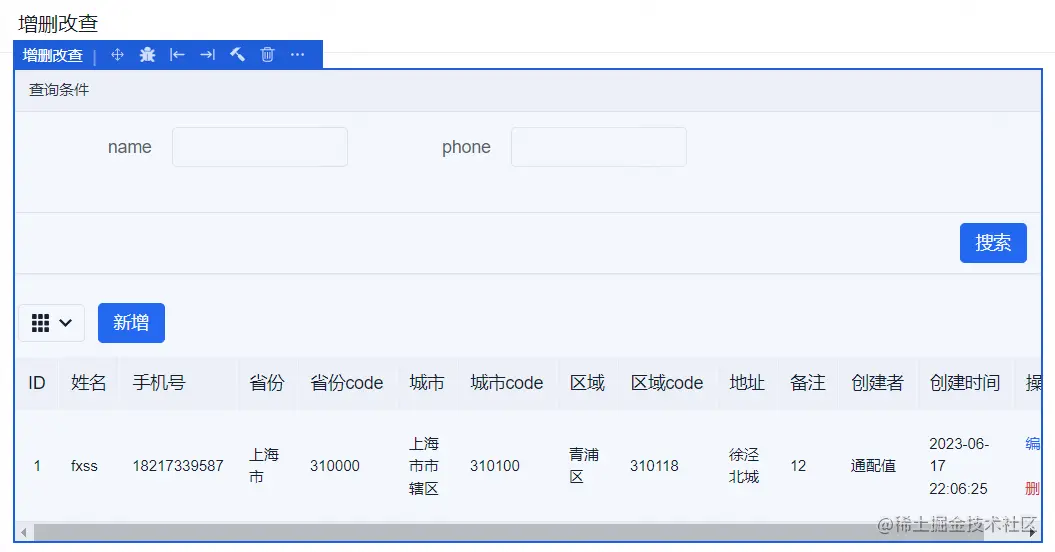Click the scrollbar left arrow
1055x552 pixels.
tap(24, 532)
